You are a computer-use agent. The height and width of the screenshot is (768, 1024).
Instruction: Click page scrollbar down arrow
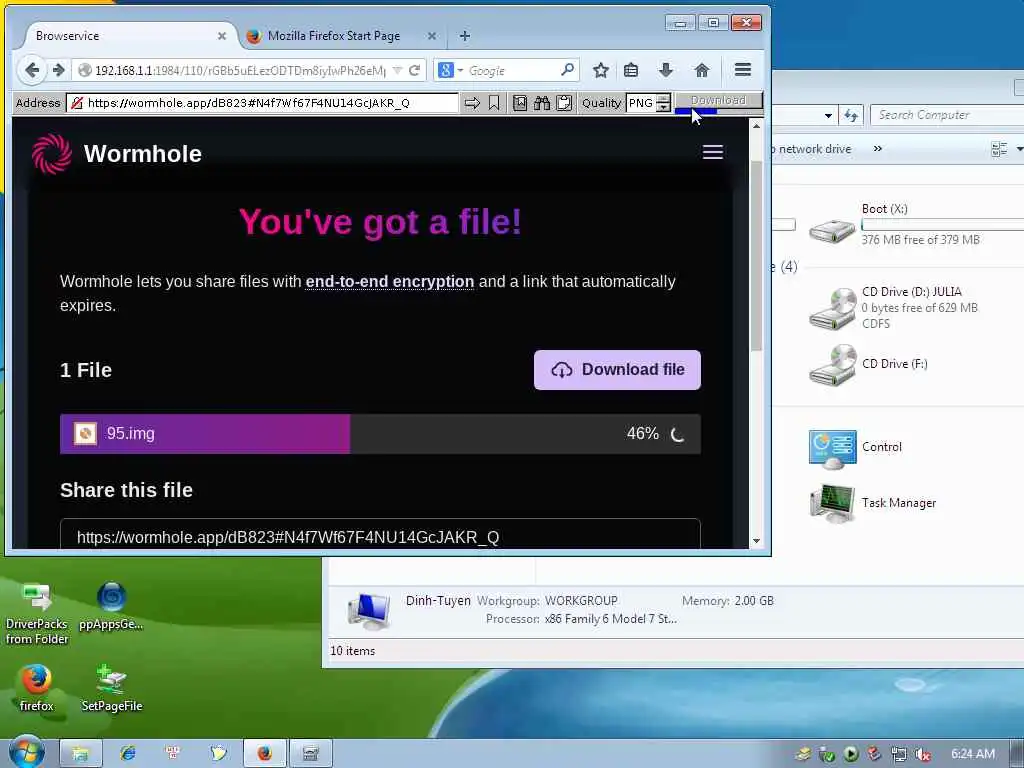click(756, 541)
